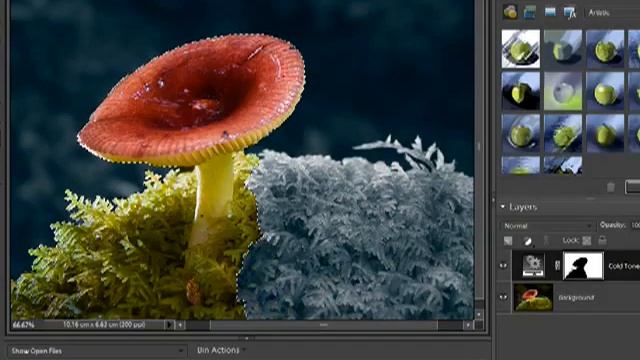Screen dimensions: 640x360
Task: Open the Normal blend mode dropdown
Action: [x=547, y=226]
